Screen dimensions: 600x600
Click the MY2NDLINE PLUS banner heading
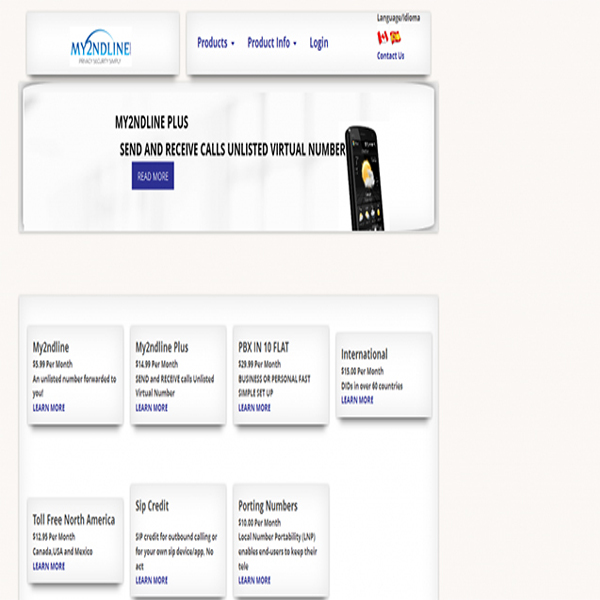[152, 122]
